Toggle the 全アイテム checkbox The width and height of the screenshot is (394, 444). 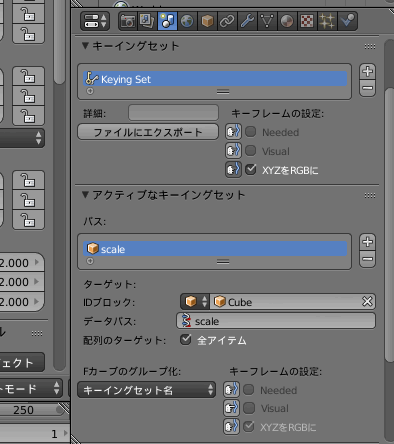185,340
